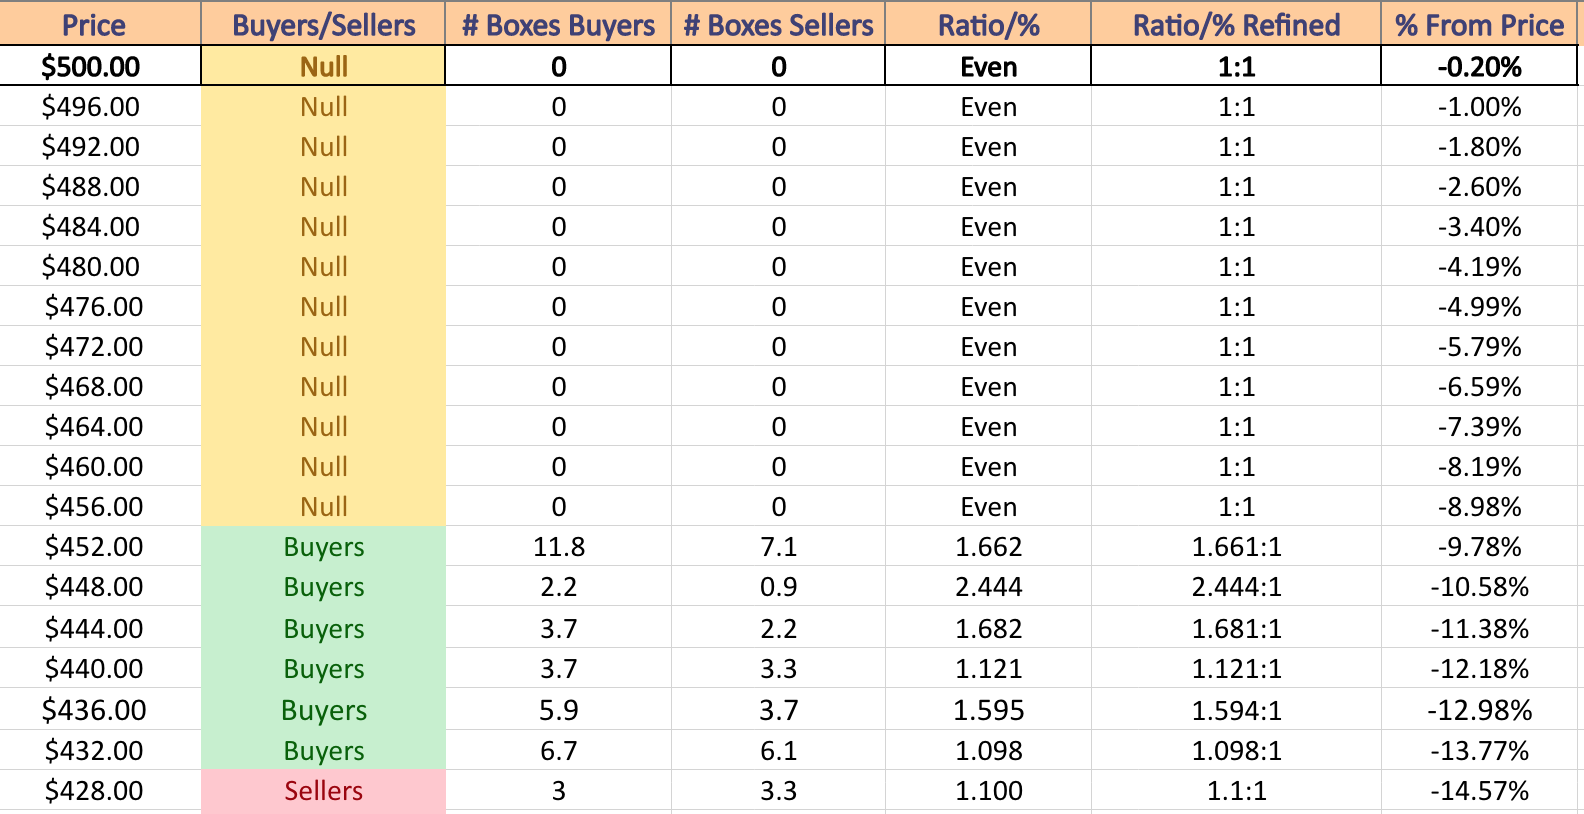The width and height of the screenshot is (1584, 814).
Task: Click the $448.00 price cell
Action: [x=100, y=586]
